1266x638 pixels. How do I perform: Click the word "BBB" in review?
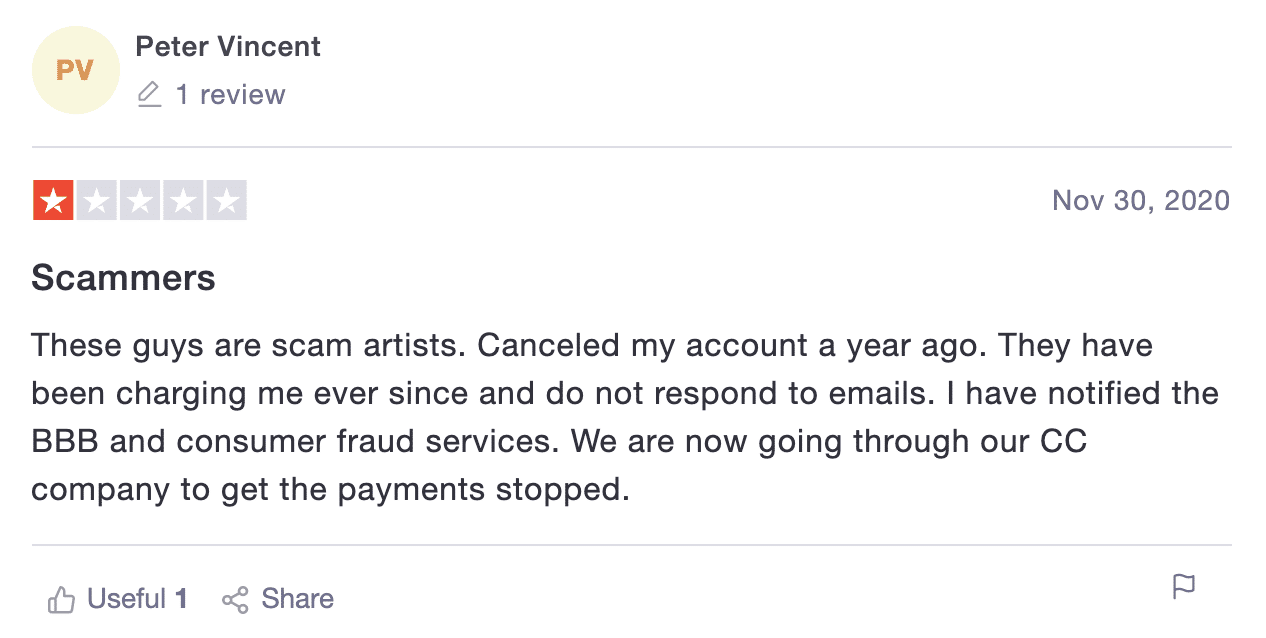tap(66, 442)
